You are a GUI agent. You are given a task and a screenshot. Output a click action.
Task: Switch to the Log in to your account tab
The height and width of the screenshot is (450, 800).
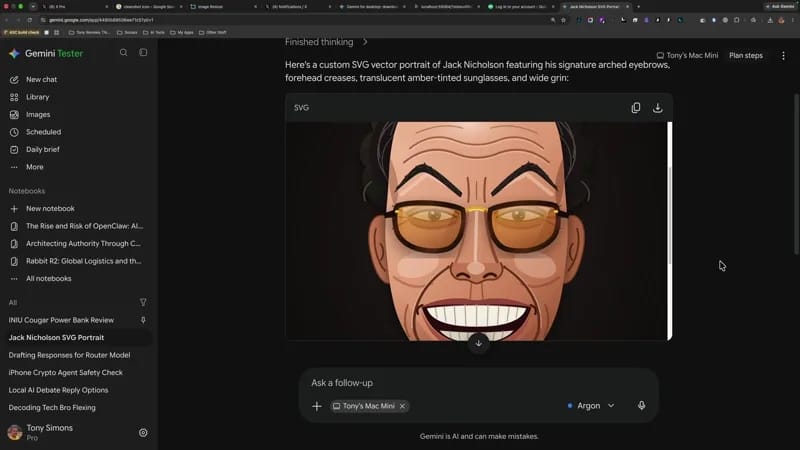point(520,7)
